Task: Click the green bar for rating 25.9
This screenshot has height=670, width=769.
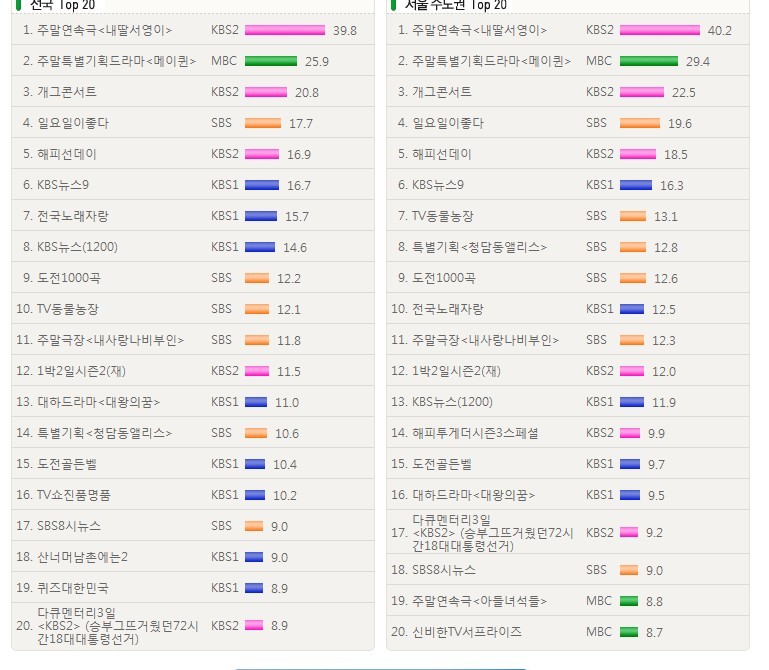Action: pos(271,61)
